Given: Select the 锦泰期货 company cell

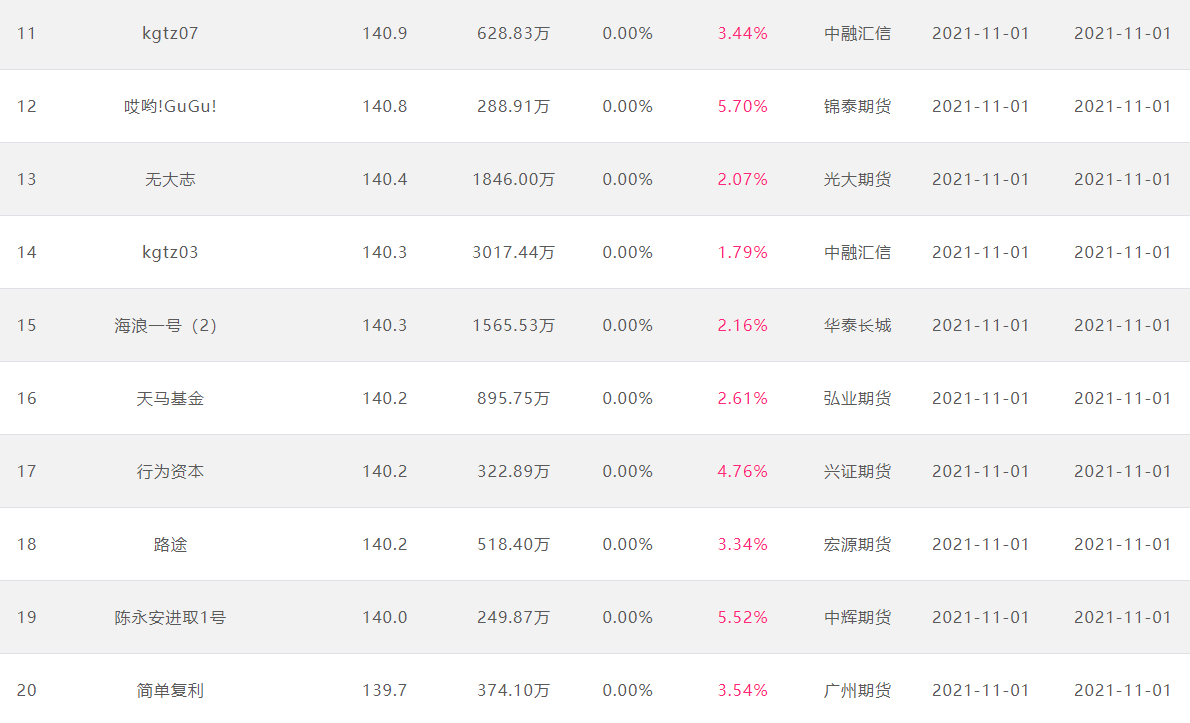Looking at the screenshot, I should [858, 106].
